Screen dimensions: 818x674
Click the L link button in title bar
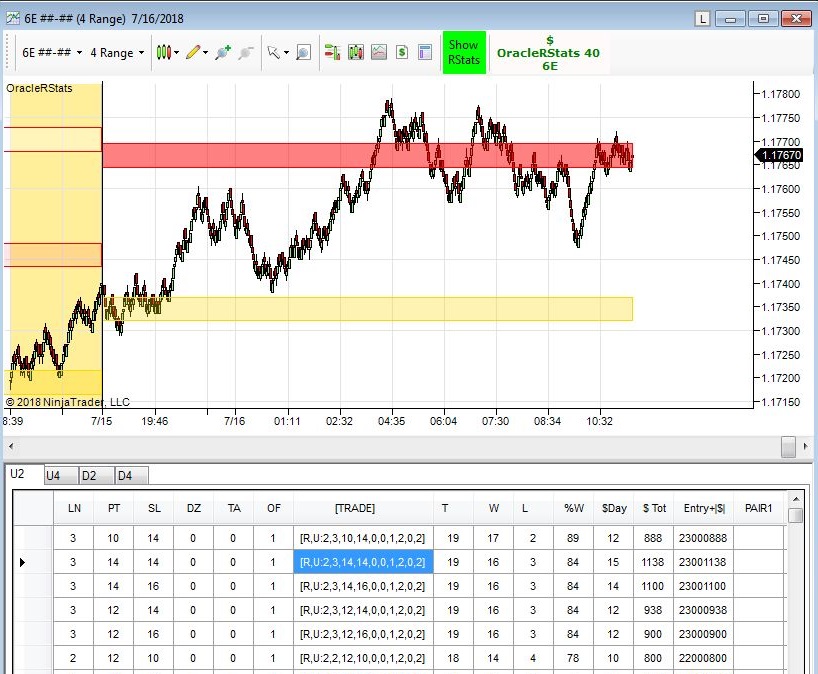703,19
